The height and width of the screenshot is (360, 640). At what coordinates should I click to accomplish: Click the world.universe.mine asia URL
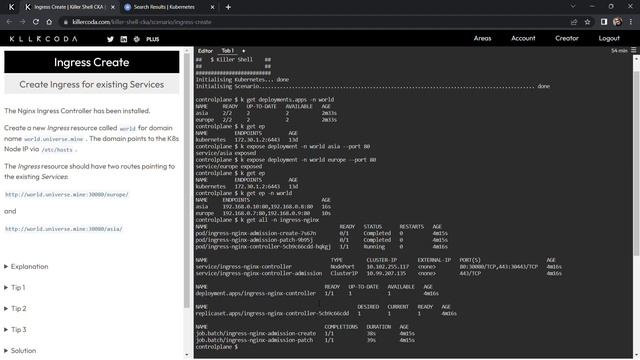coord(64,229)
